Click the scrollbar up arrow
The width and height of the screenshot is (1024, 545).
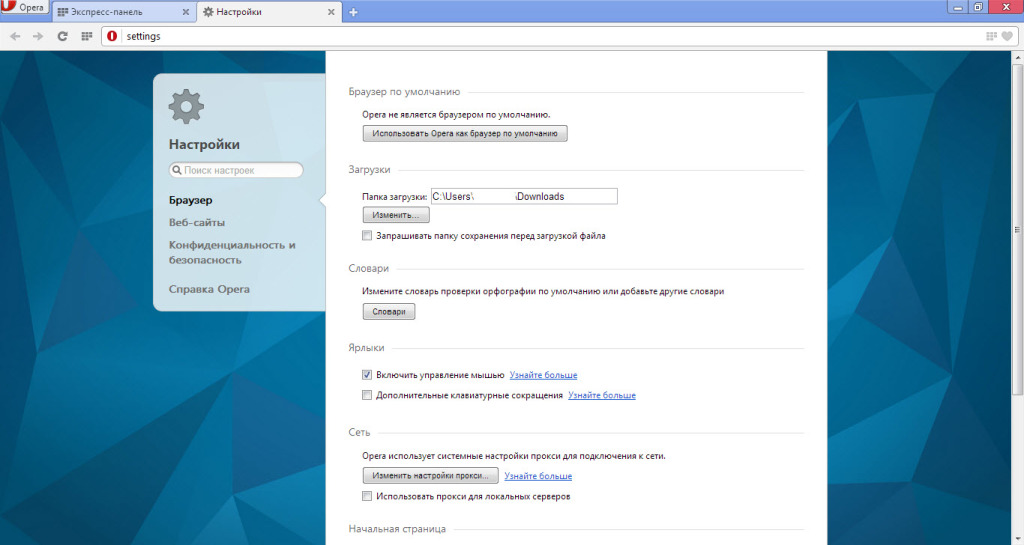1017,57
